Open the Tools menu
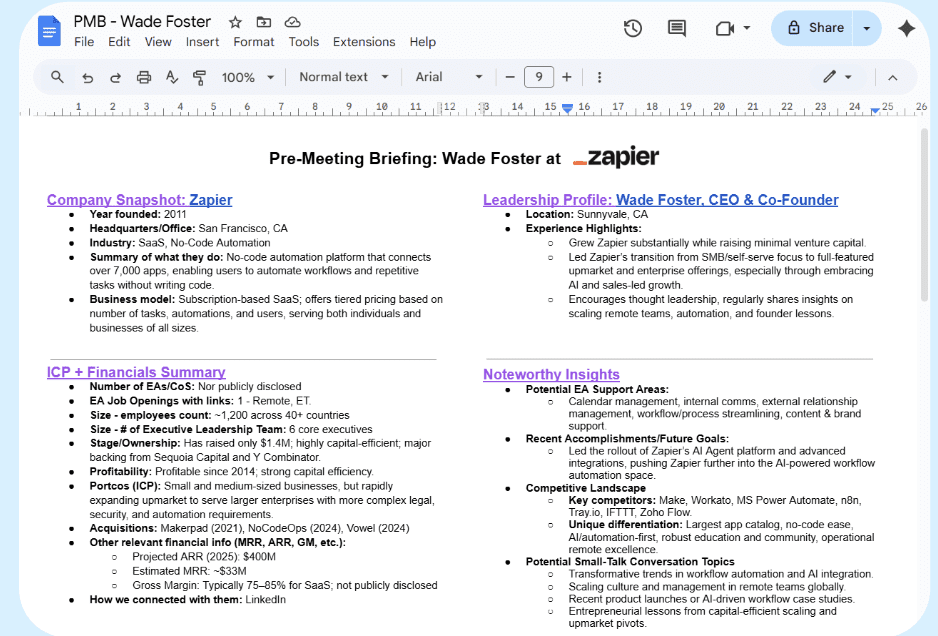This screenshot has width=938, height=636. click(303, 42)
